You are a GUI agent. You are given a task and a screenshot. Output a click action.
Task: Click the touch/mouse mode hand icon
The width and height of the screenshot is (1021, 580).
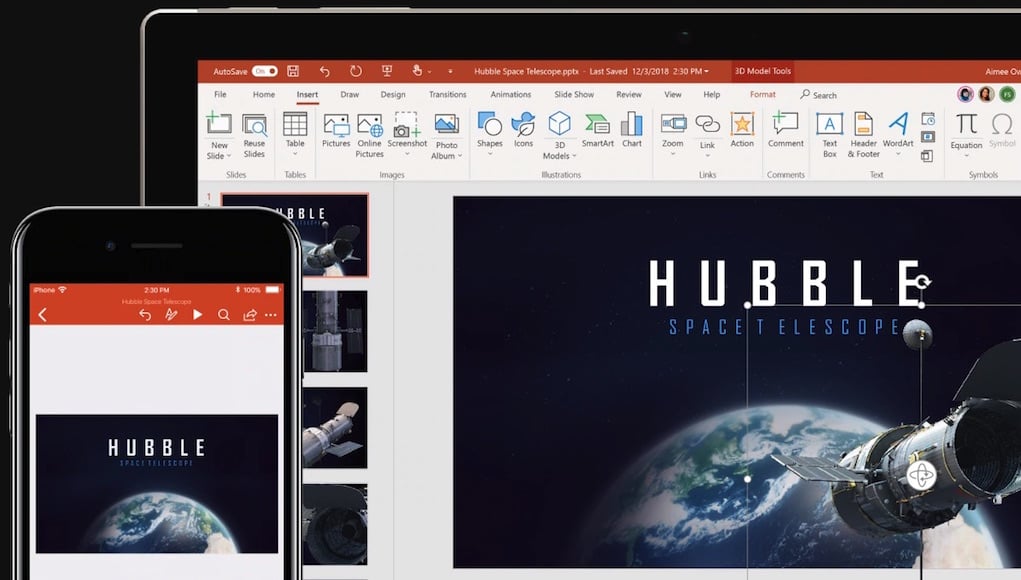[x=417, y=70]
